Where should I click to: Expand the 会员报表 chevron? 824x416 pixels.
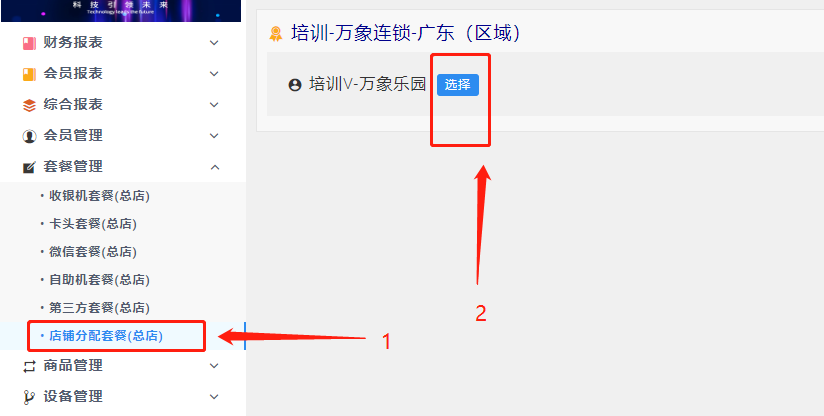[214, 74]
